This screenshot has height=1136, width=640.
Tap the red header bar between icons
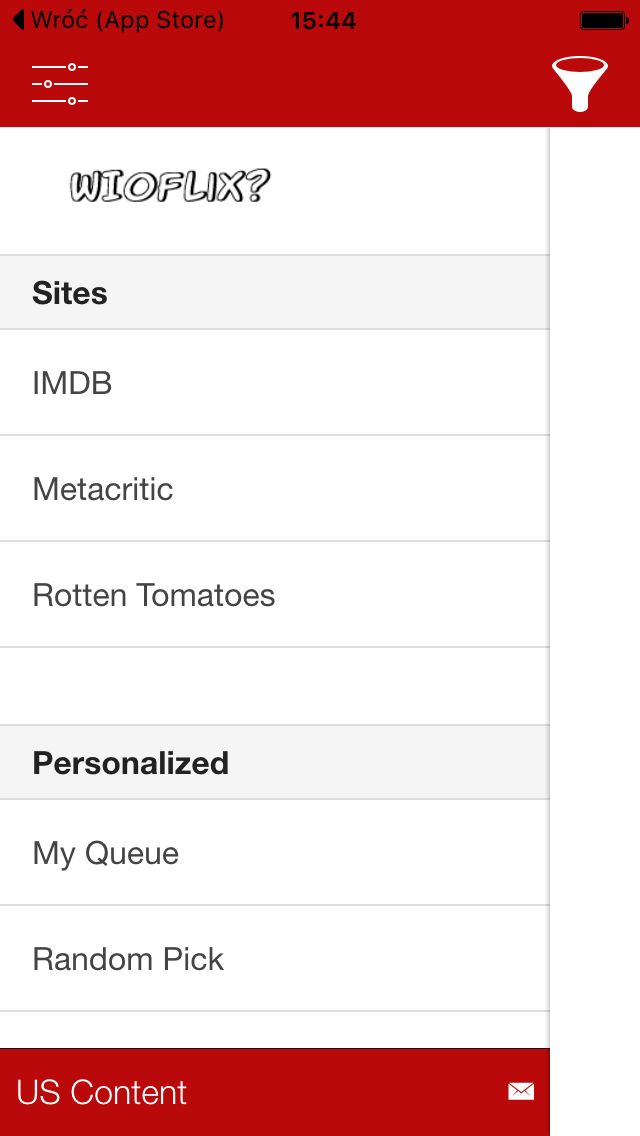click(320, 84)
